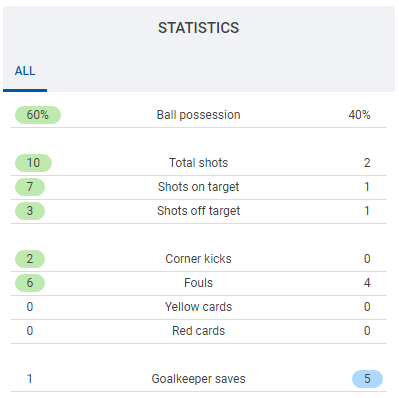Click the green 10 total shots badge
Screen dimensions: 399x398
tap(33, 163)
